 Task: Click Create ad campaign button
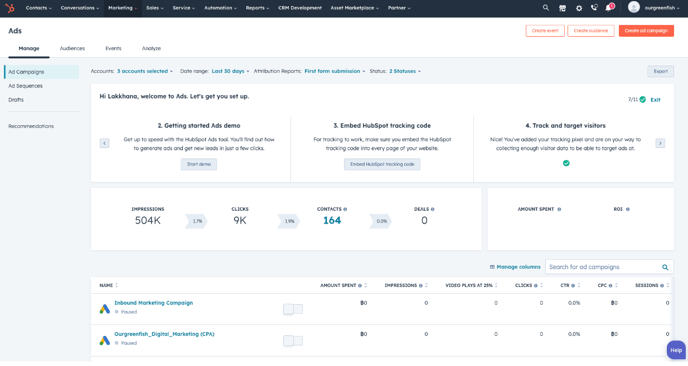pyautogui.click(x=646, y=31)
